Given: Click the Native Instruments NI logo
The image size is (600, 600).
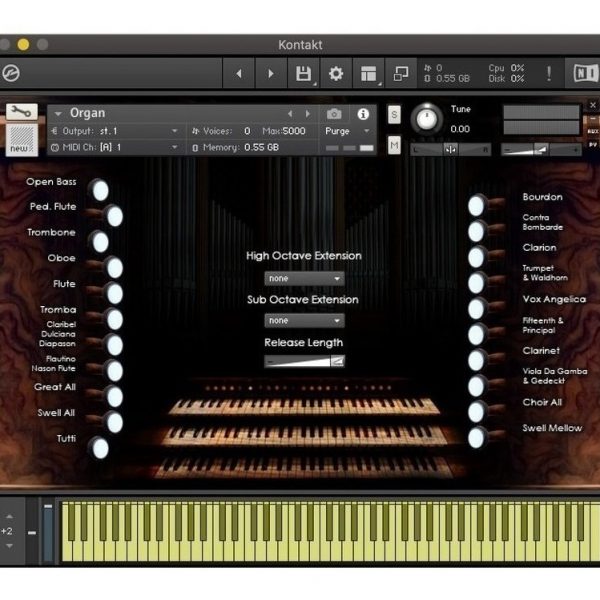Looking at the screenshot, I should pyautogui.click(x=585, y=73).
